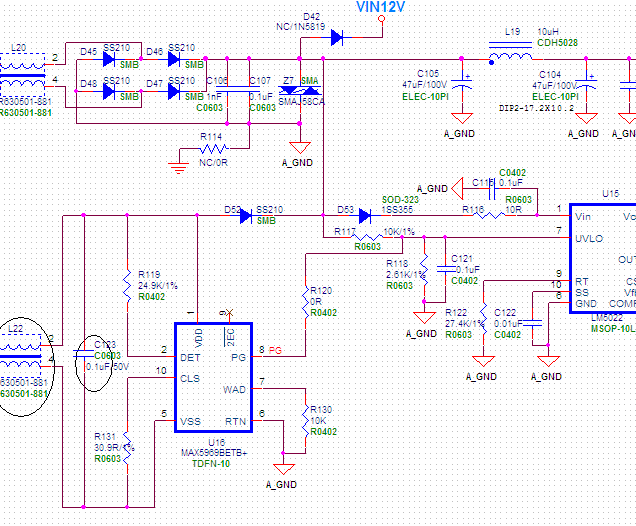This screenshot has width=636, height=526.
Task: Select capacitor C121 symbol
Action: (445, 269)
